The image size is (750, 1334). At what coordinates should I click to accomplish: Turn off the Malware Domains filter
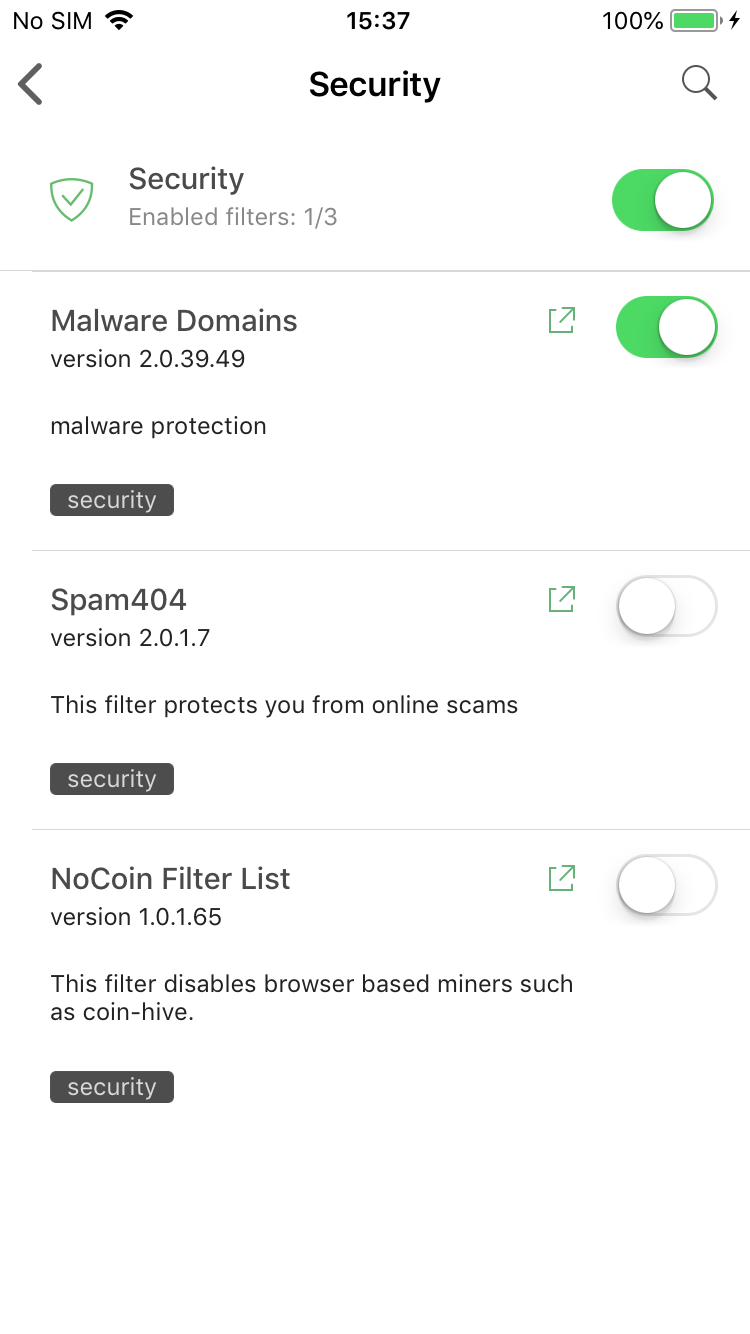(x=667, y=327)
